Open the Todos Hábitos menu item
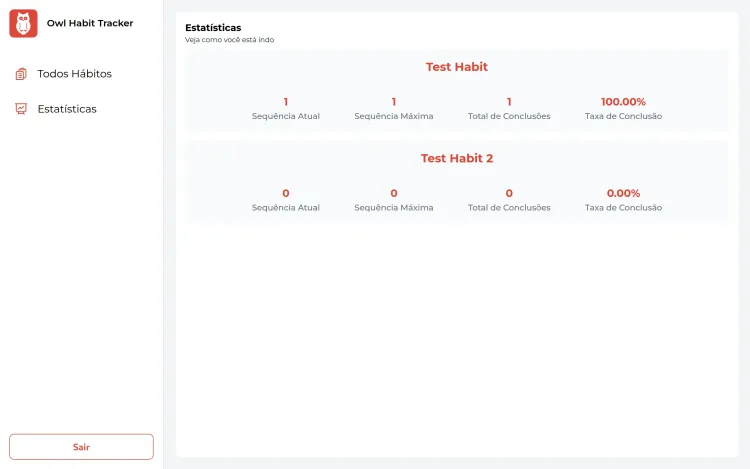The height and width of the screenshot is (469, 750). click(74, 74)
